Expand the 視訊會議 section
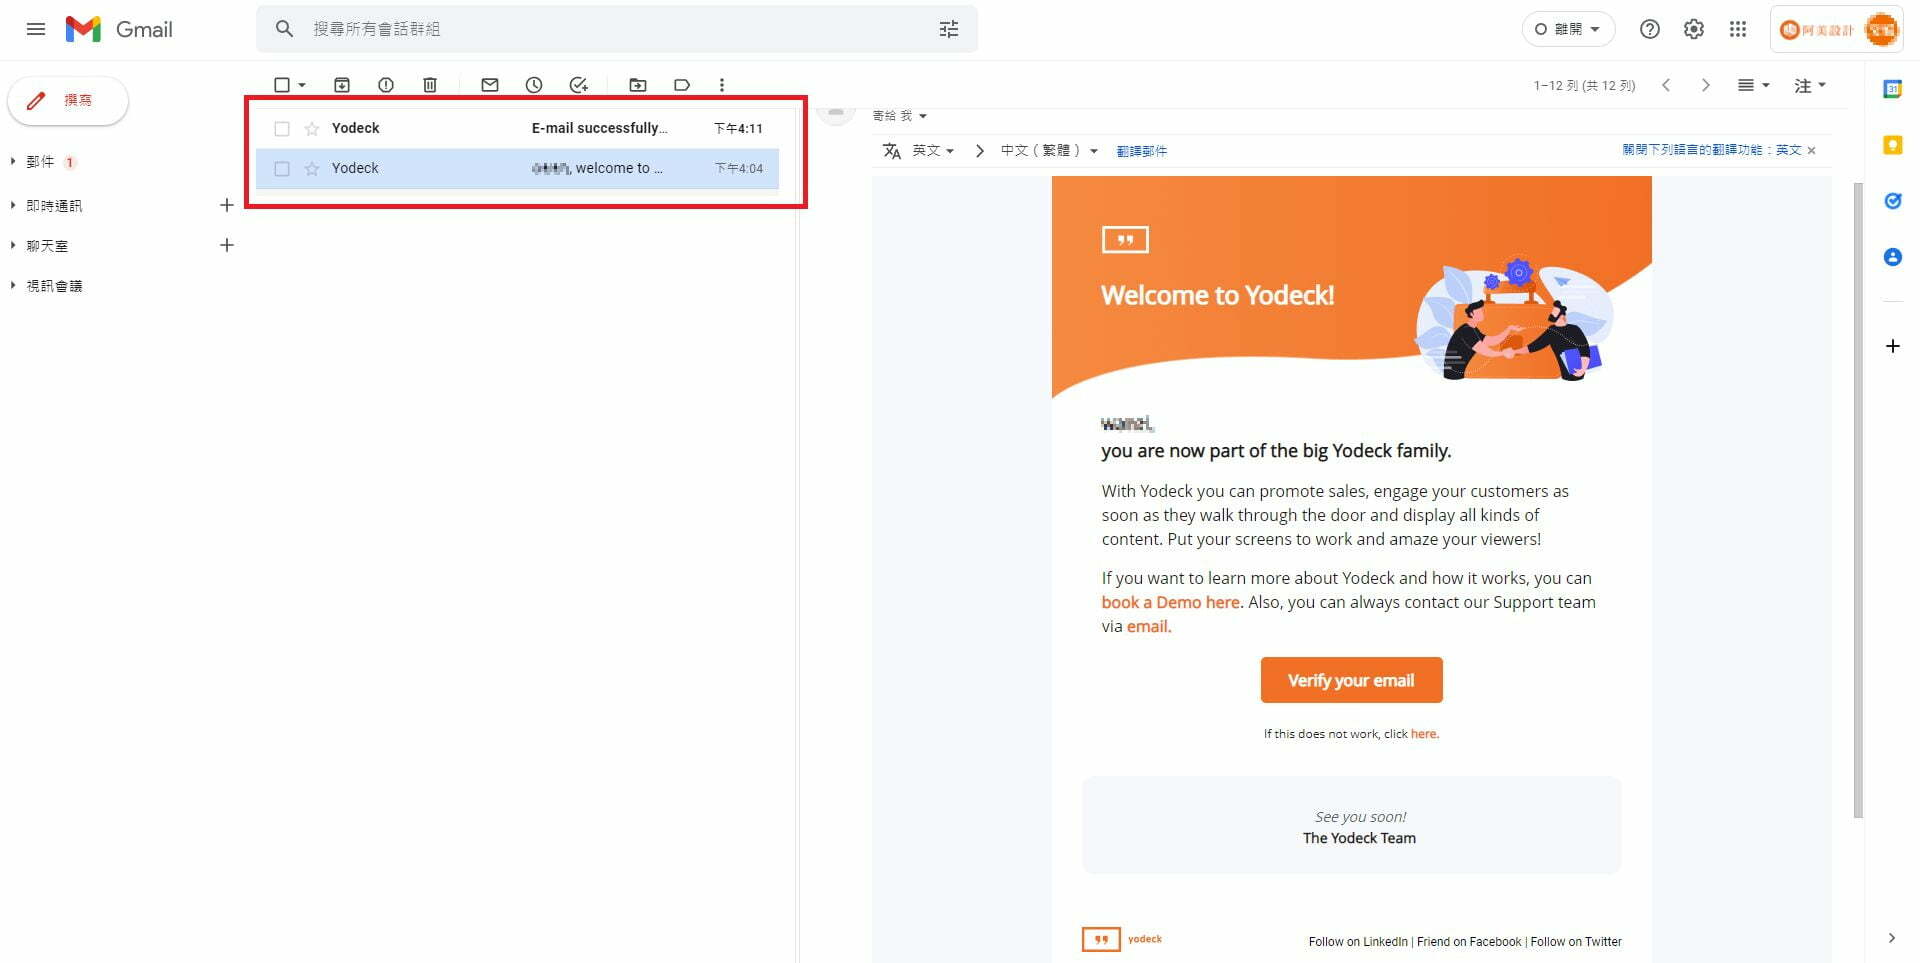Viewport: 1920px width, 963px height. tap(13, 285)
